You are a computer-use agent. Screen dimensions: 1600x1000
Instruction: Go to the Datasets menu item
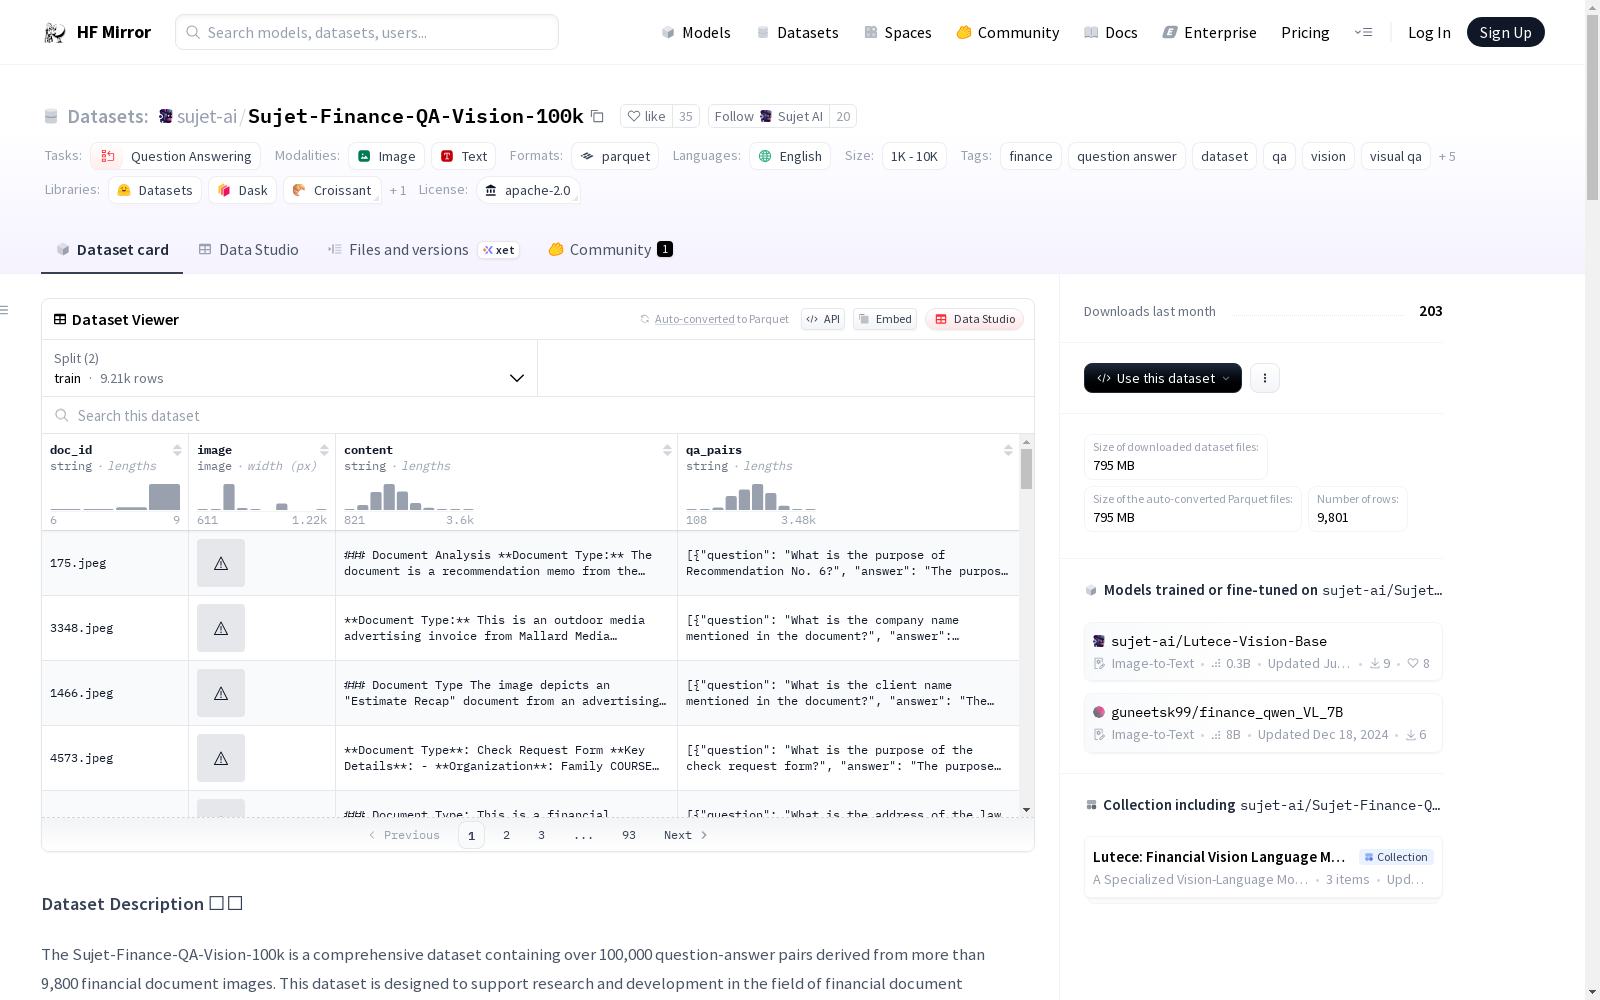tap(797, 32)
